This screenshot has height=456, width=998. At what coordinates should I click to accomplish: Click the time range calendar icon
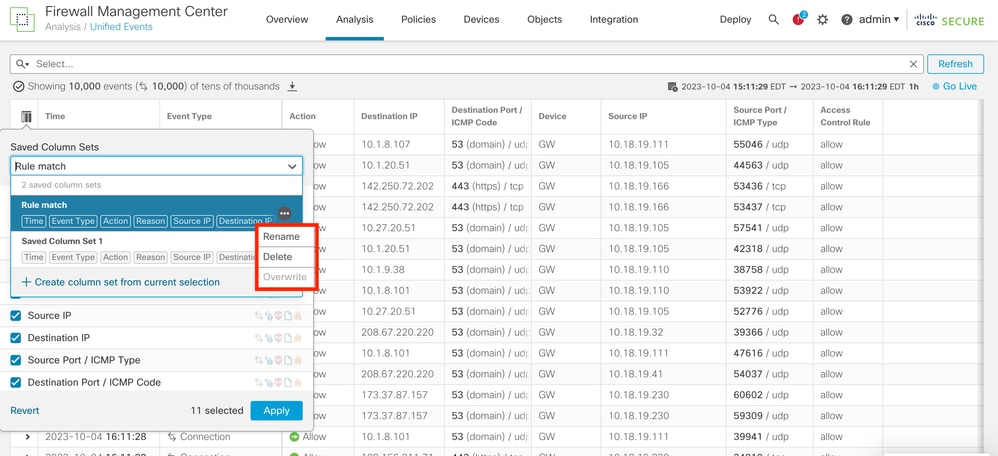[672, 87]
